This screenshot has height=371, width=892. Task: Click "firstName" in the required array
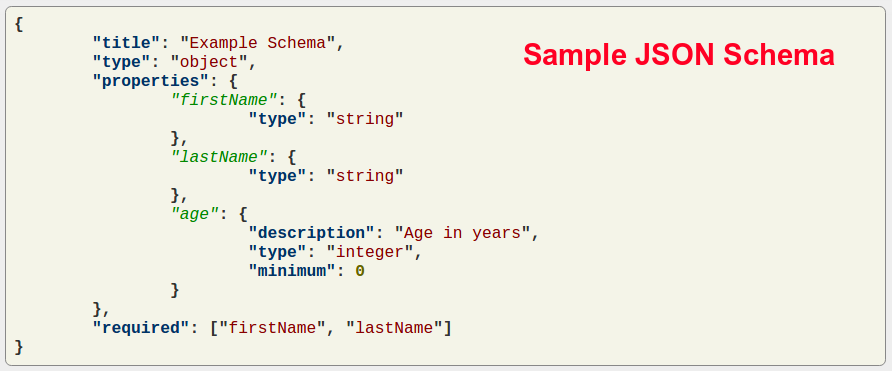272,328
